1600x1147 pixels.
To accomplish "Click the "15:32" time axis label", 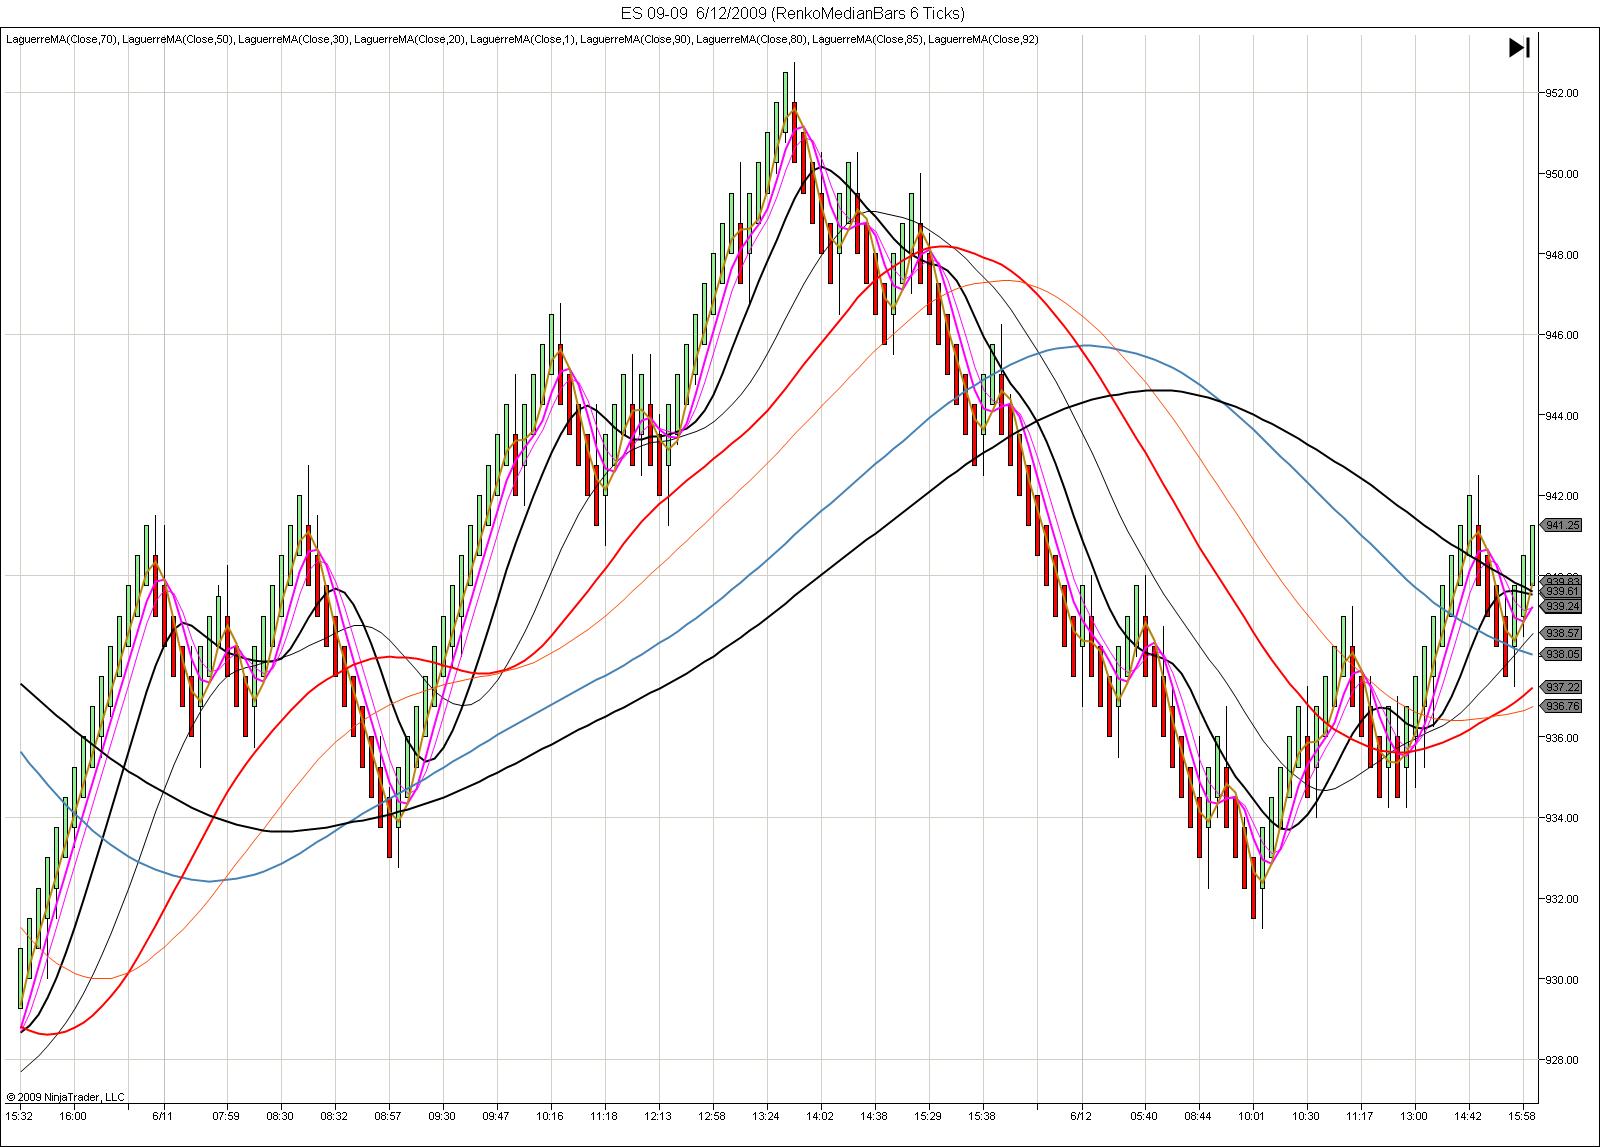I will click(x=19, y=1116).
